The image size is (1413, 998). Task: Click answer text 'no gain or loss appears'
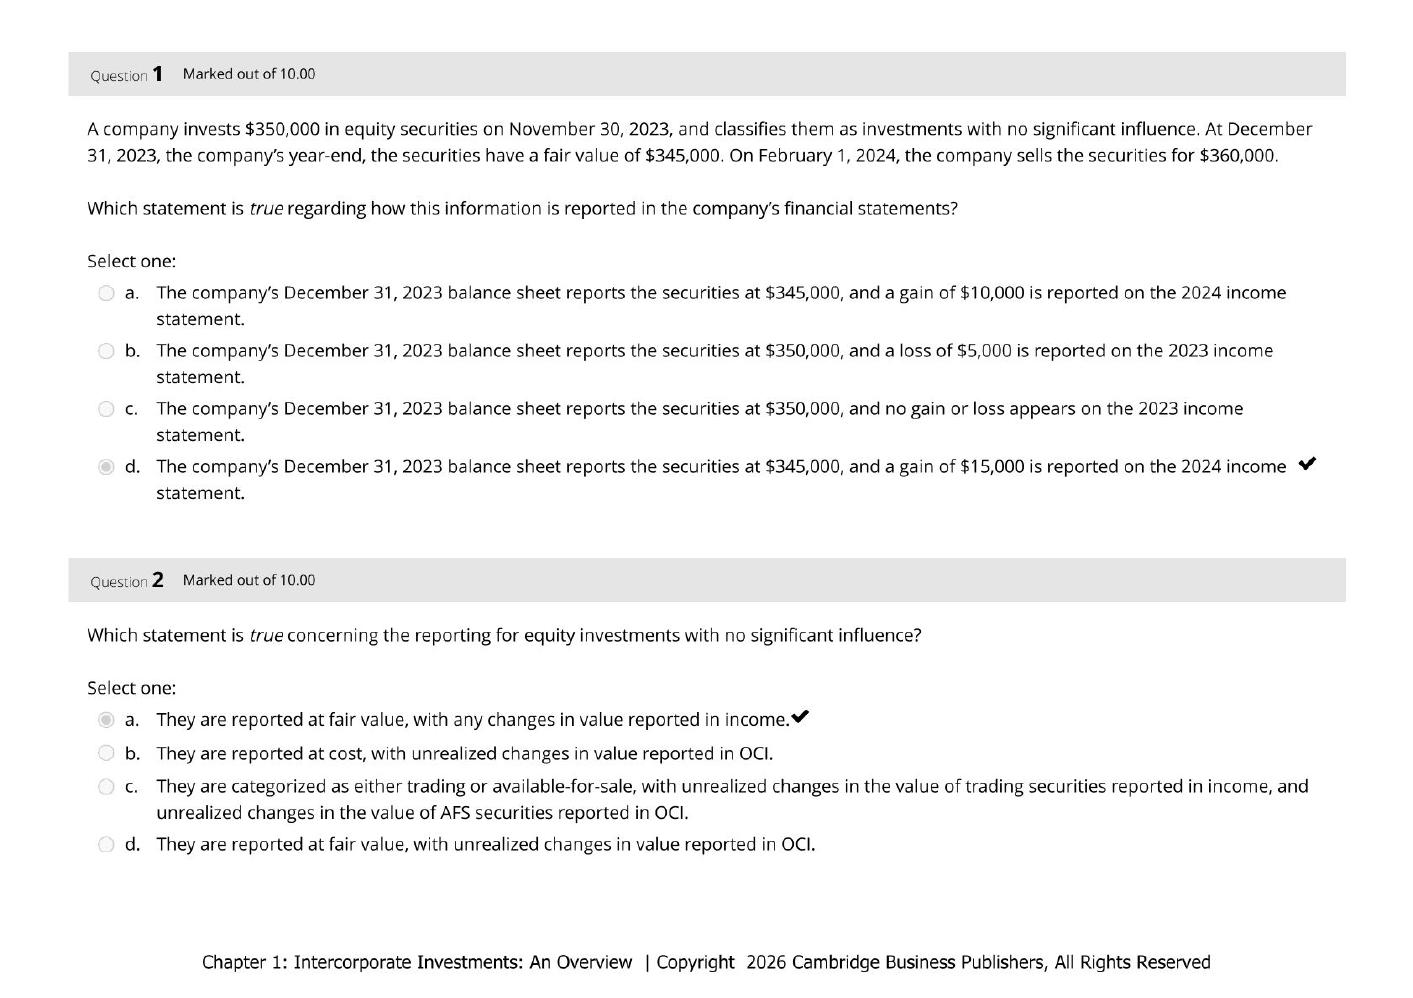(x=700, y=422)
